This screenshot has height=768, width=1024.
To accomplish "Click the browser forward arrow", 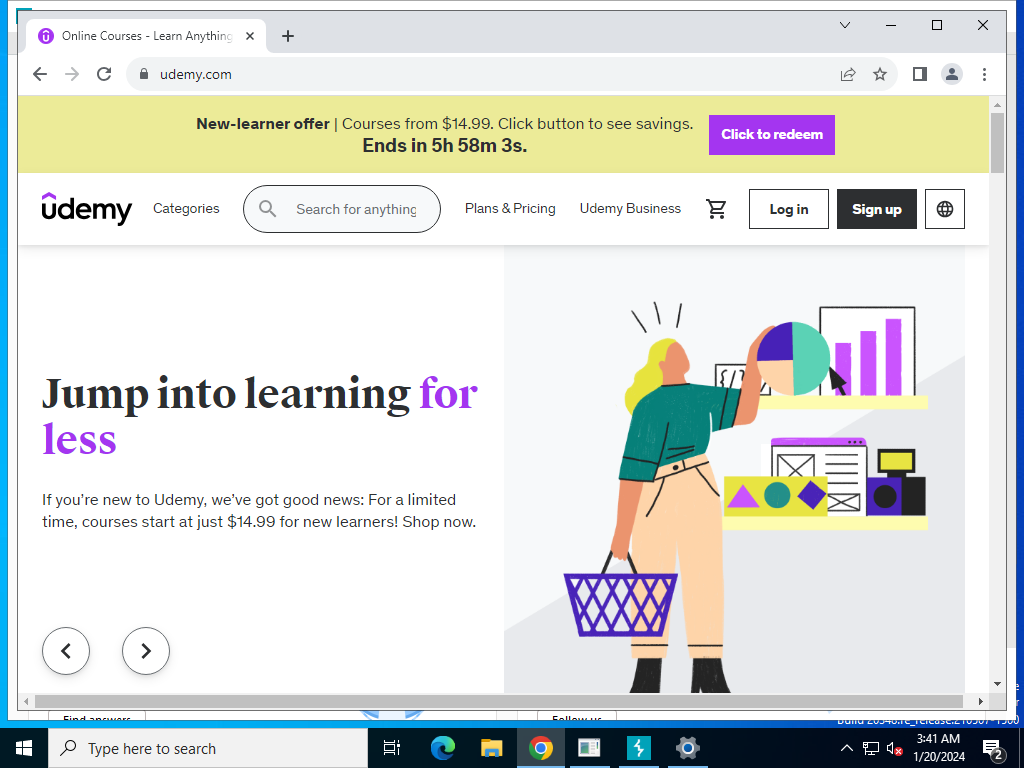I will (x=72, y=74).
